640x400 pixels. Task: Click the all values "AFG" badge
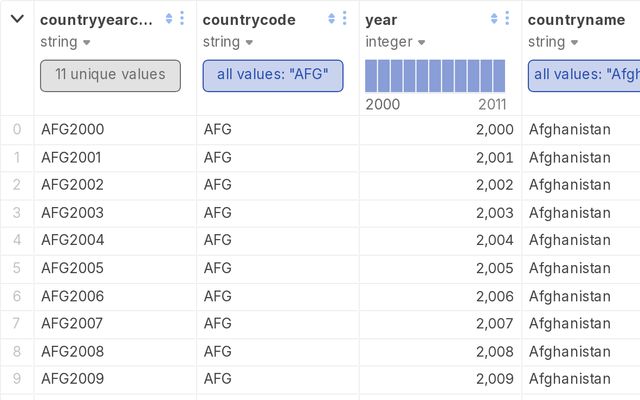(x=272, y=76)
